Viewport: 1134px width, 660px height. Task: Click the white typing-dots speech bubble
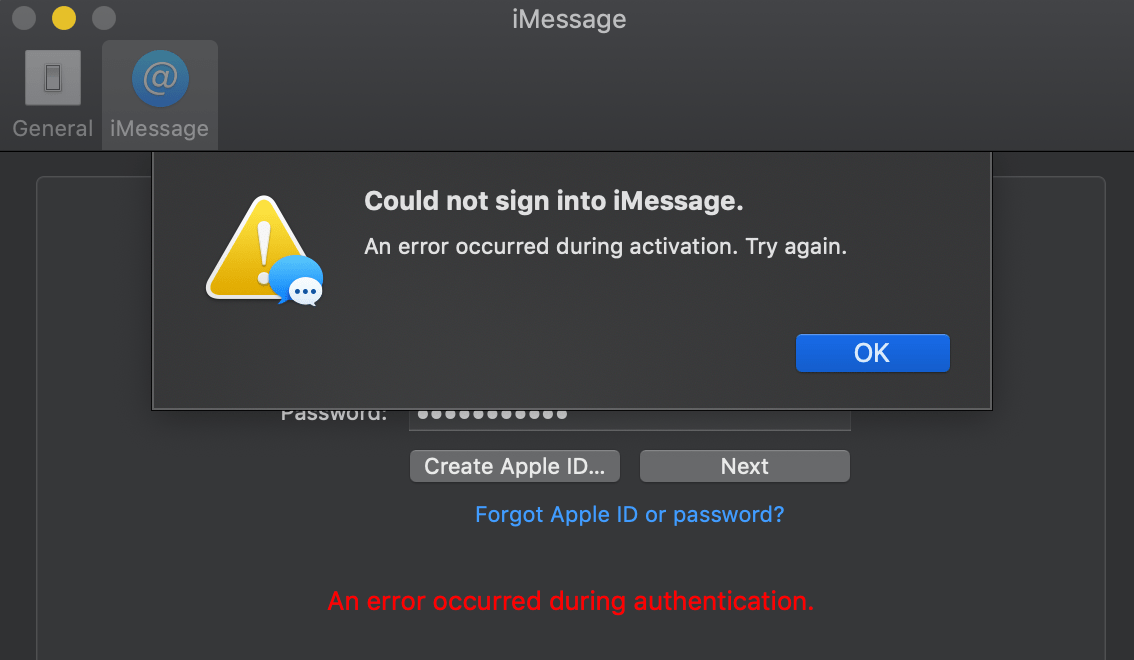click(305, 291)
